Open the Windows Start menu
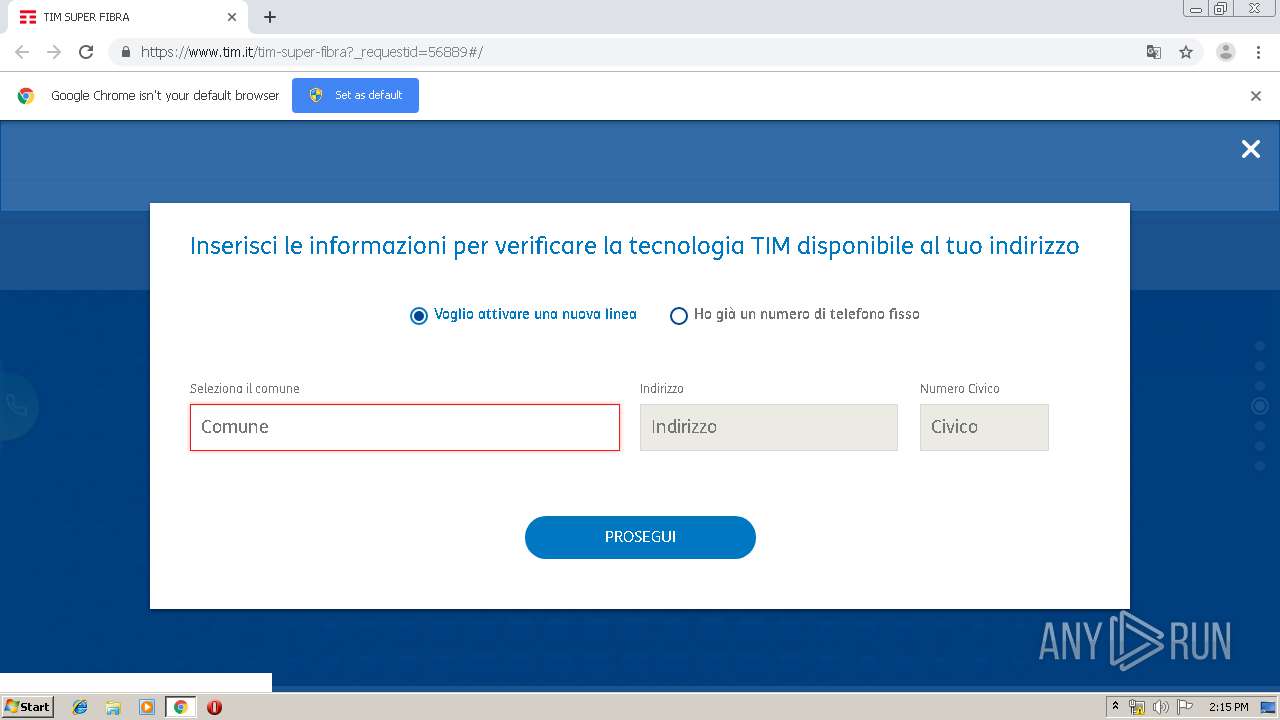The image size is (1280, 720). point(27,707)
